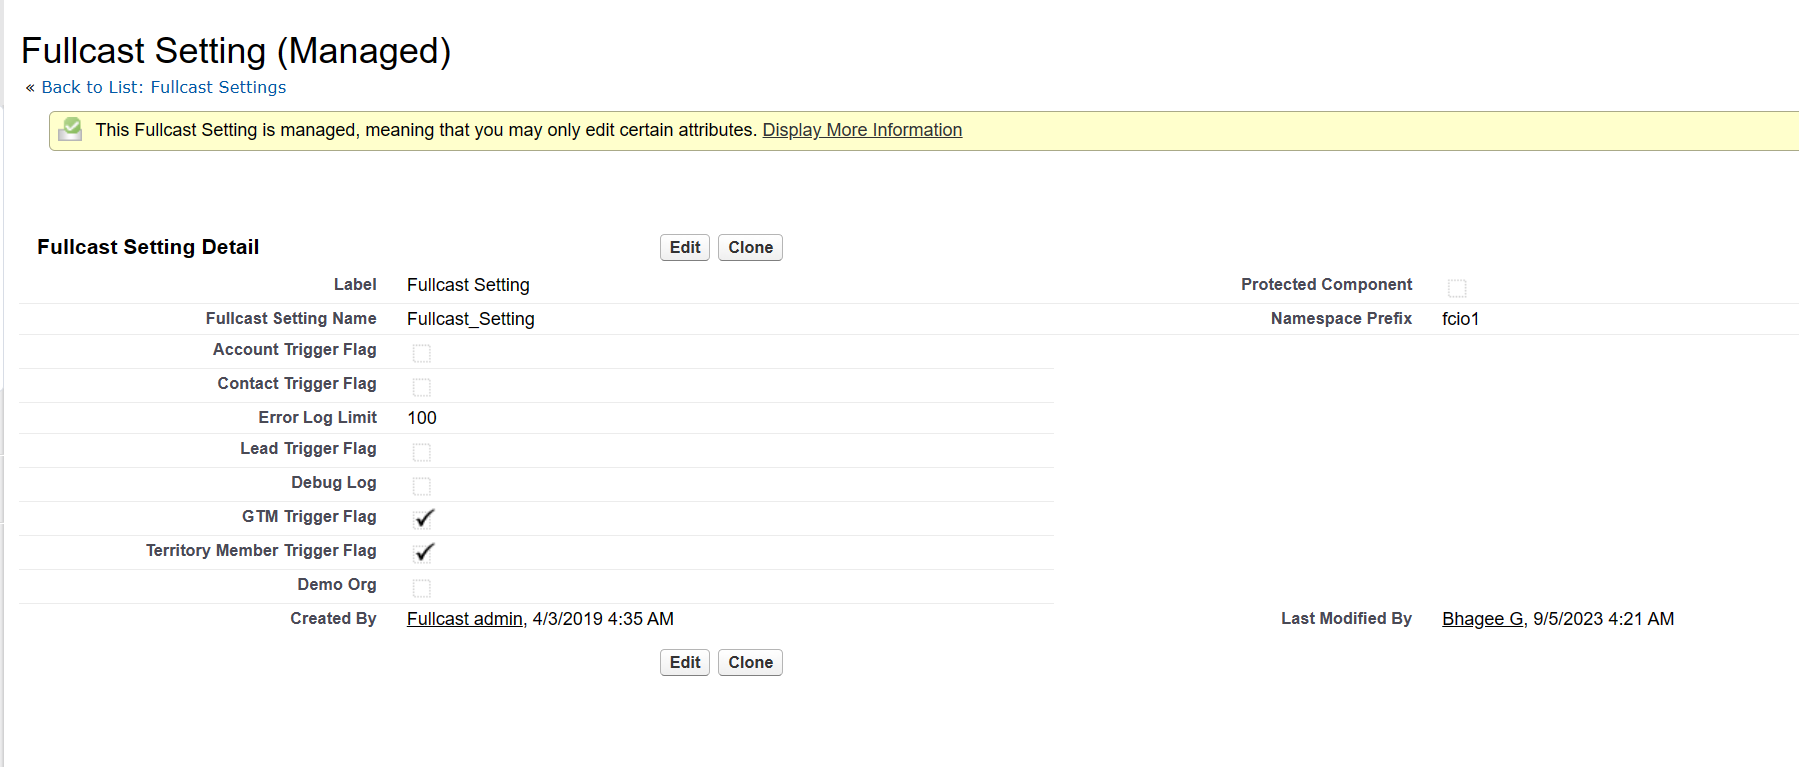Click the Territory Member Trigger Flag label
The image size is (1799, 767).
(261, 551)
